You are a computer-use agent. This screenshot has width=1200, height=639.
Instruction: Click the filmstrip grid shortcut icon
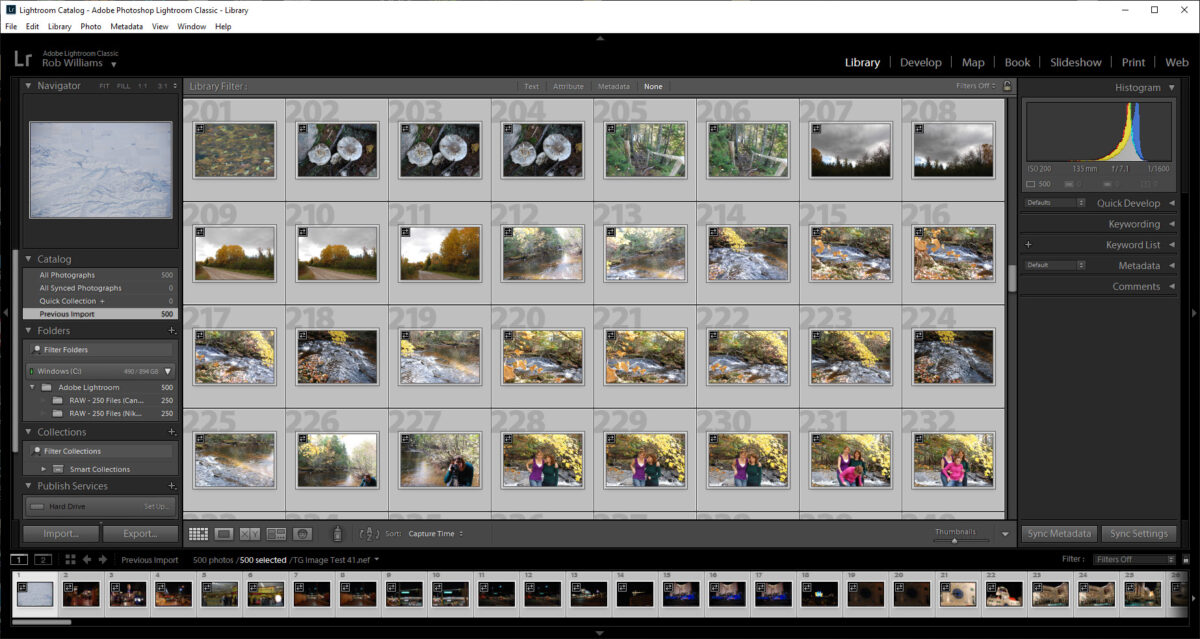pos(70,560)
